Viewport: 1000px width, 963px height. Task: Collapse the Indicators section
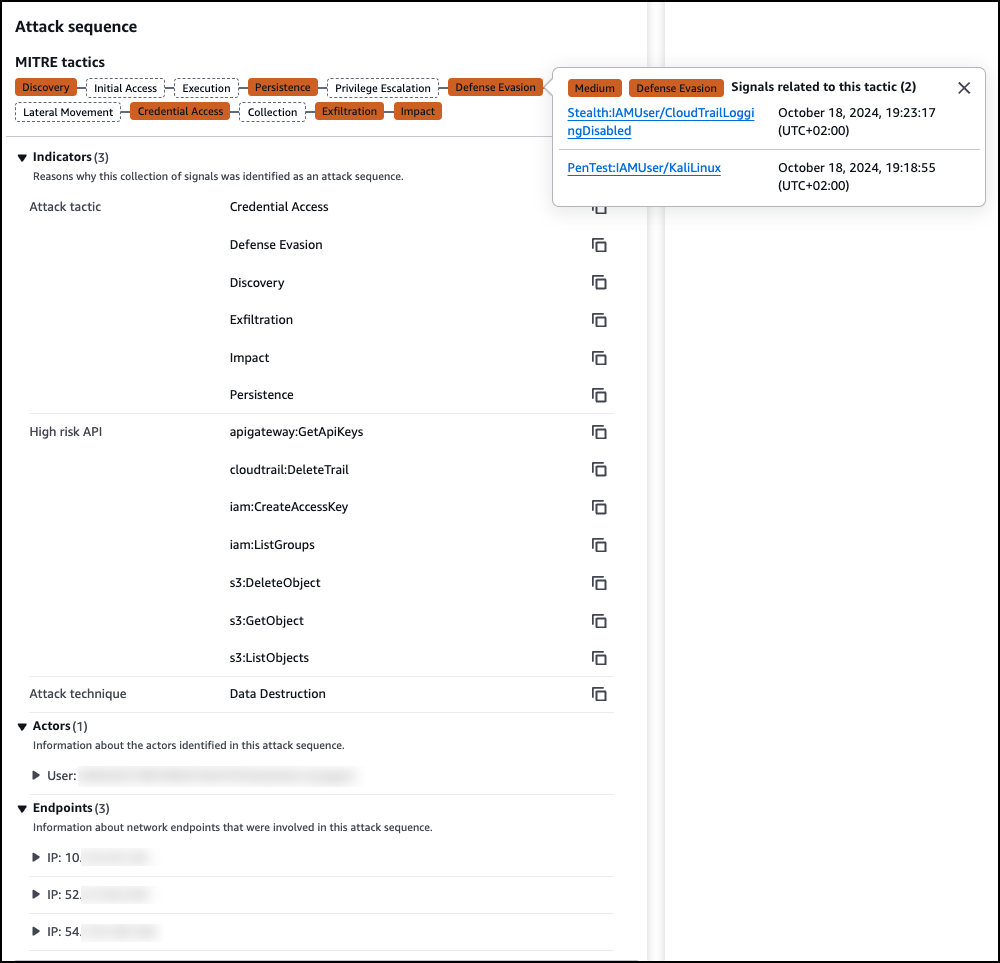[23, 158]
